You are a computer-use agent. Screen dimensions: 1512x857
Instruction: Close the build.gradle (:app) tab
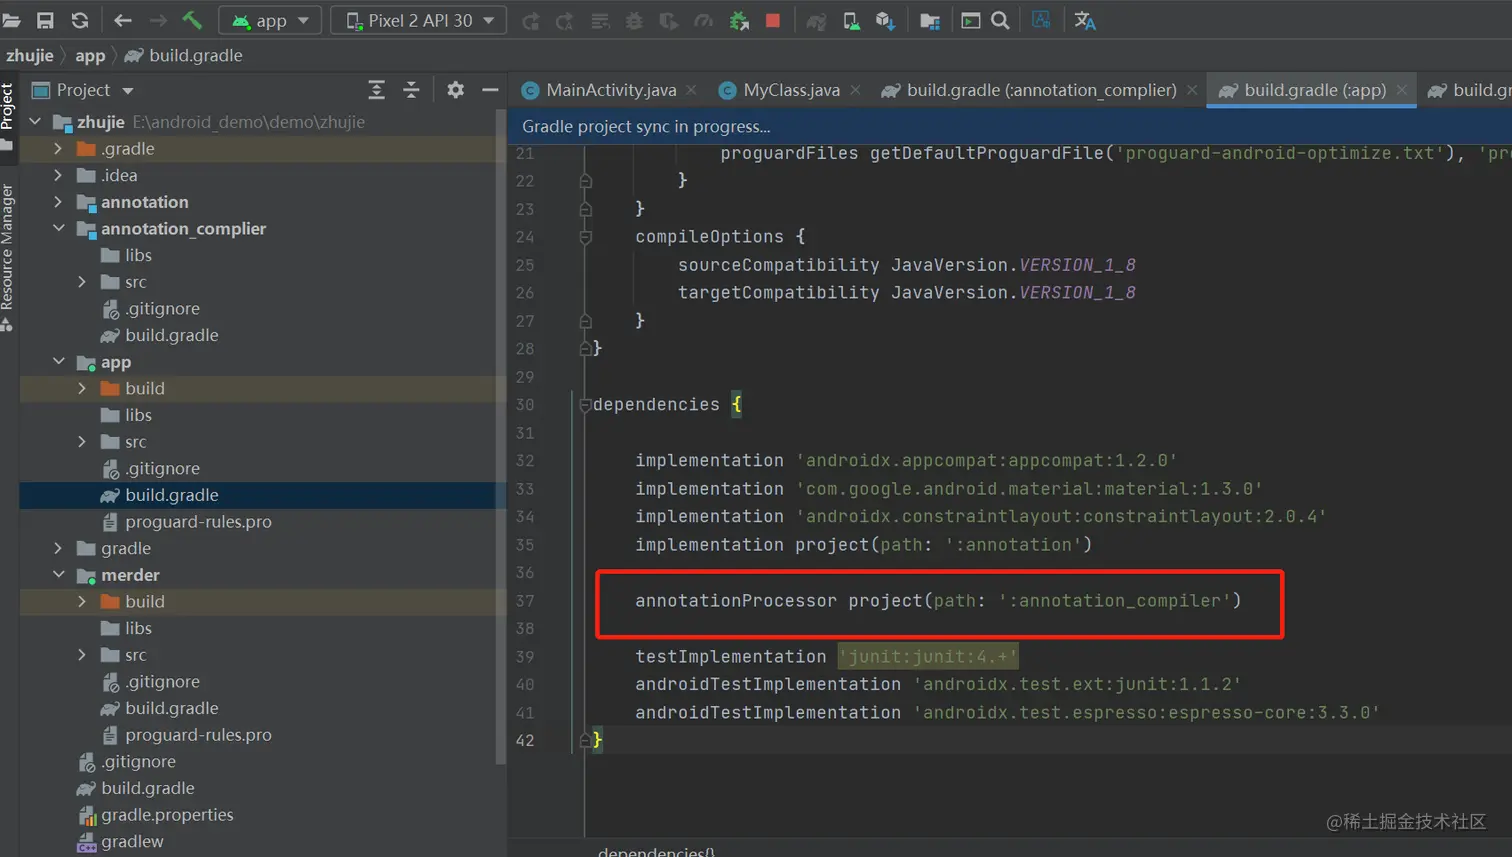coord(1402,90)
